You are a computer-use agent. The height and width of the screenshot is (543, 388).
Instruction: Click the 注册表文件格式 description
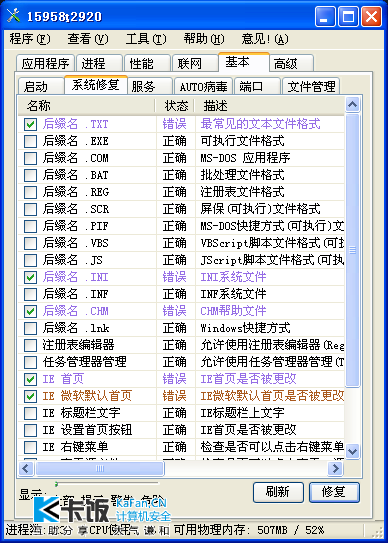242,192
